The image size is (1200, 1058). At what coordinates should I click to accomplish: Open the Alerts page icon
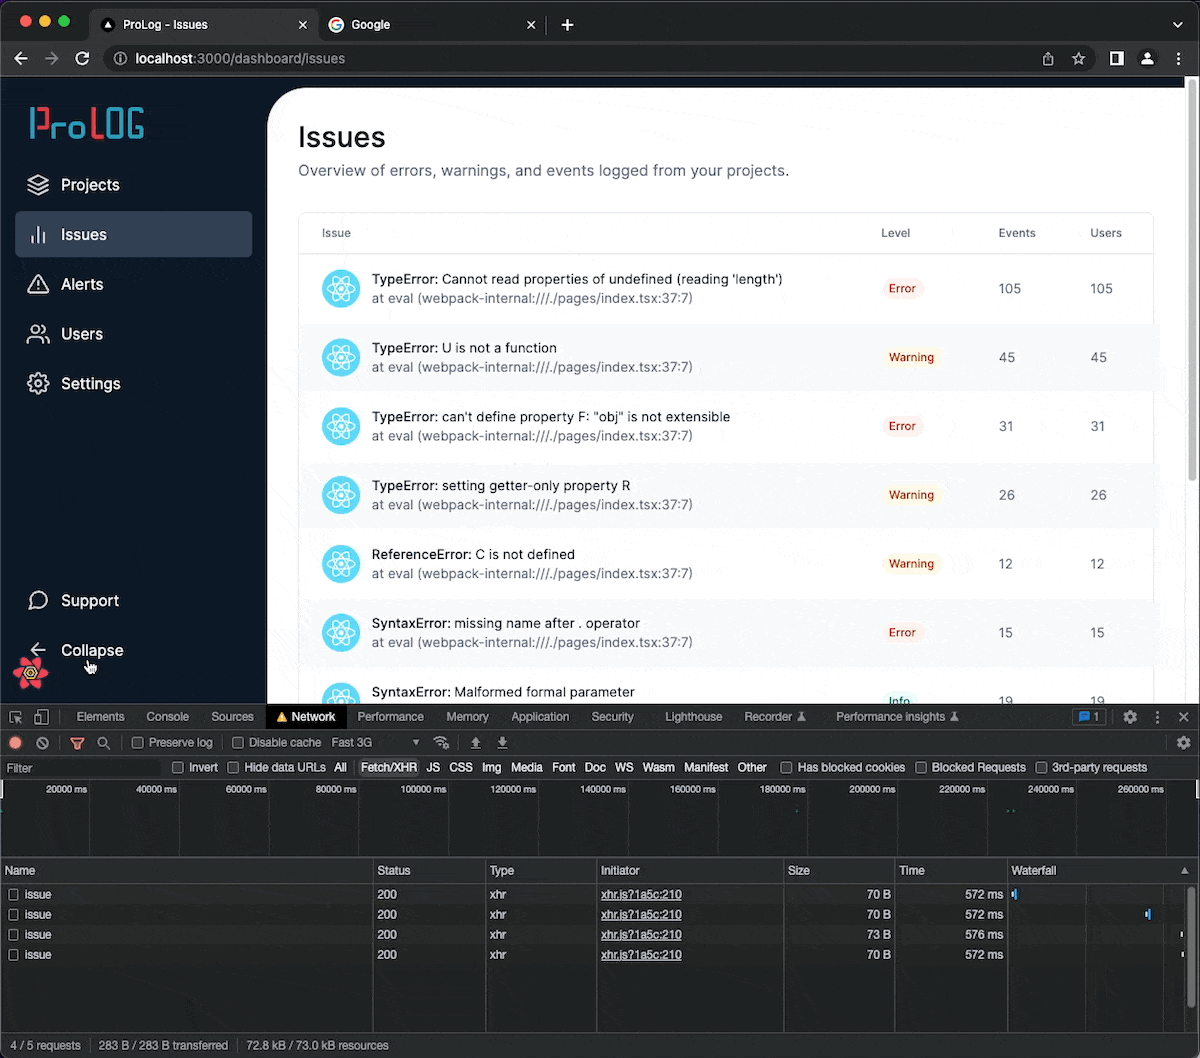point(38,284)
